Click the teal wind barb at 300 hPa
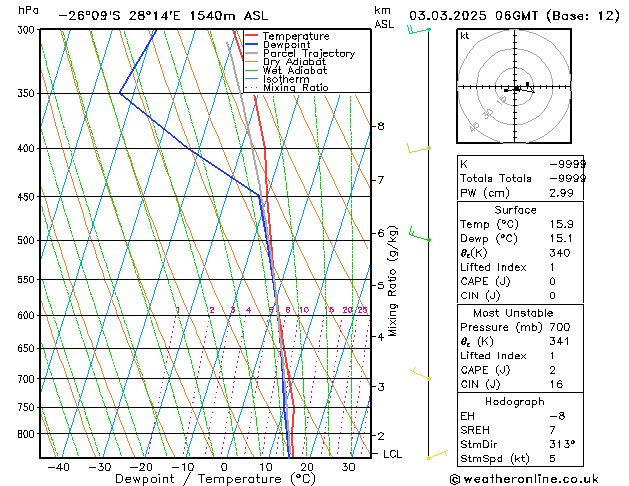This screenshot has height=486, width=629. coord(419,30)
